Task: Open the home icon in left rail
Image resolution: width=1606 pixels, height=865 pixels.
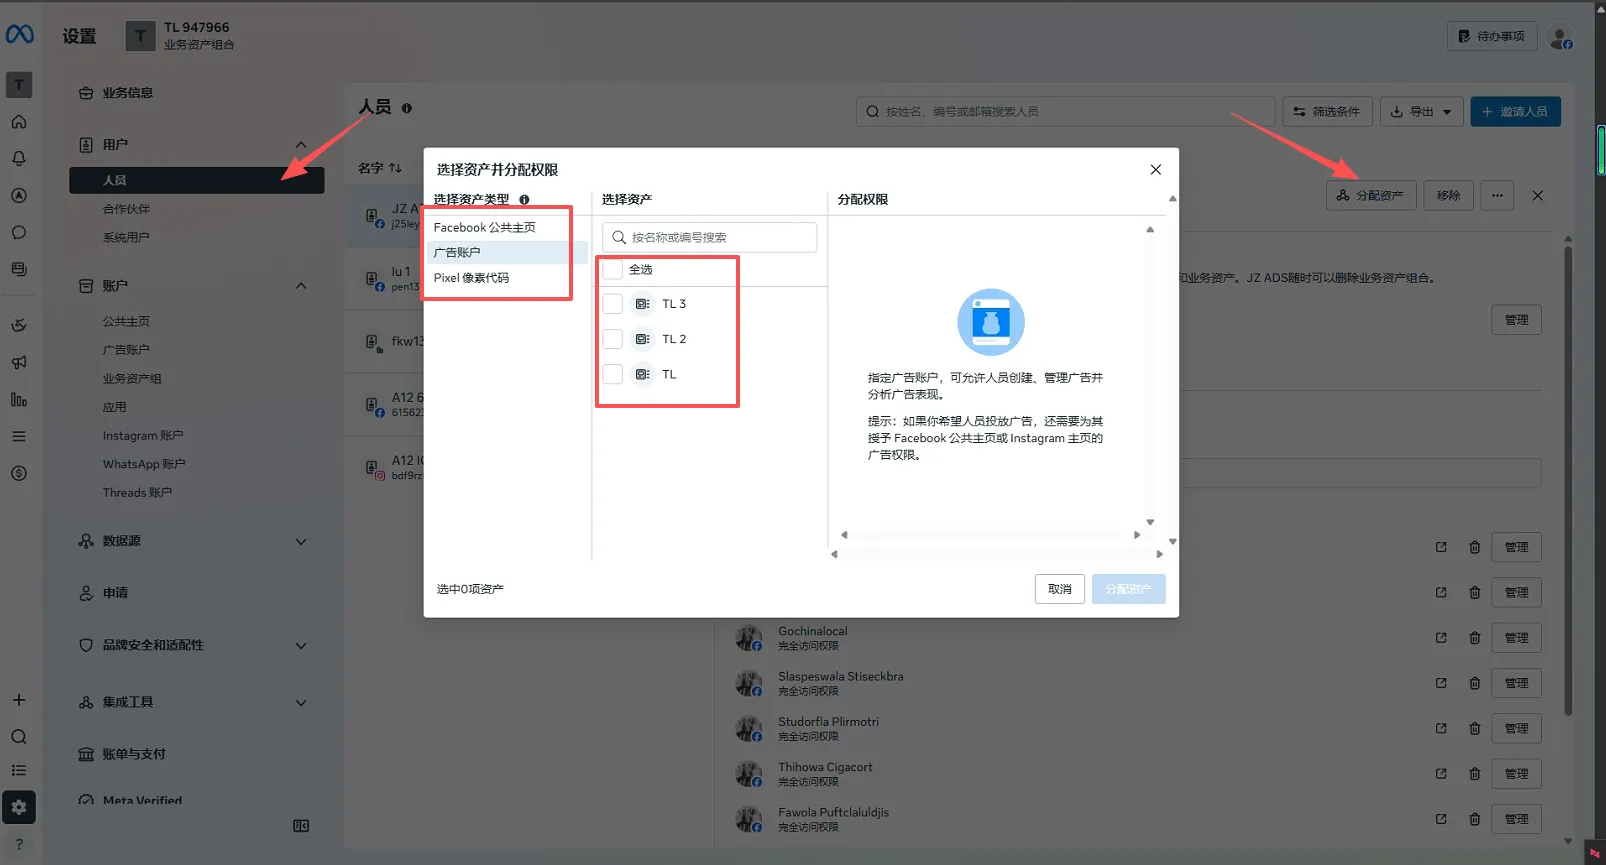Action: 19,122
